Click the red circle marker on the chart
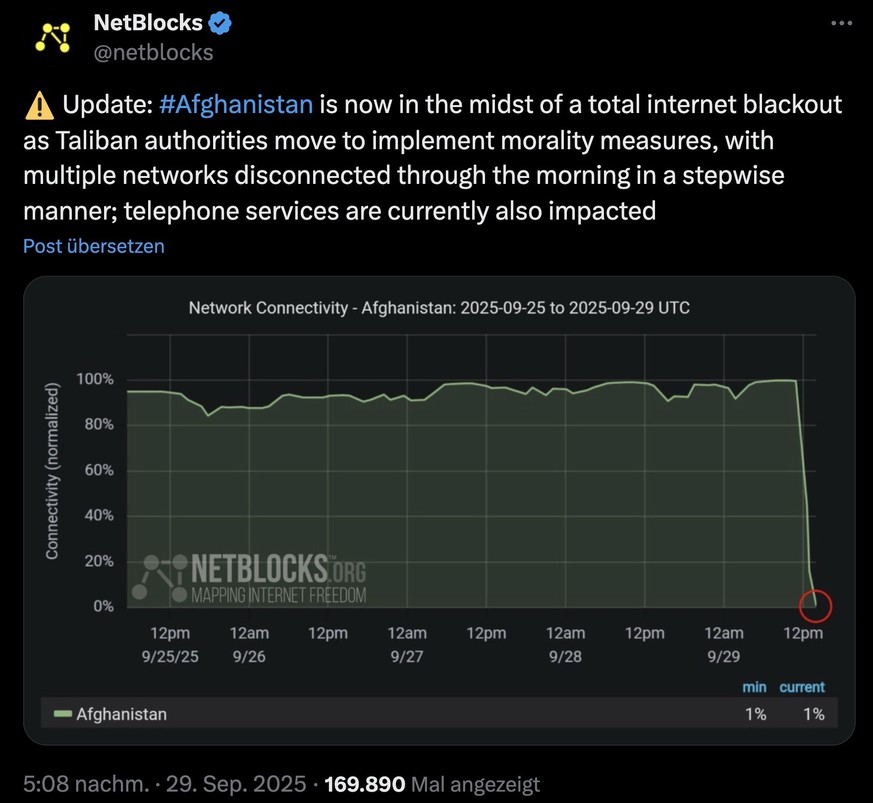This screenshot has width=873, height=803. [x=816, y=605]
